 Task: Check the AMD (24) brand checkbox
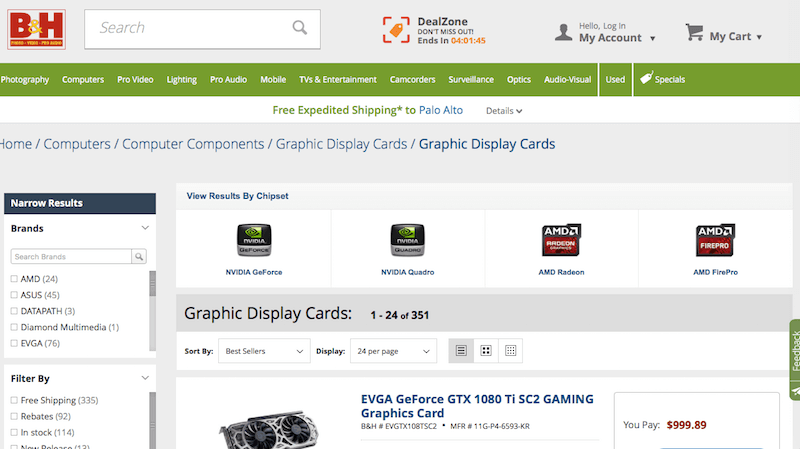point(14,279)
